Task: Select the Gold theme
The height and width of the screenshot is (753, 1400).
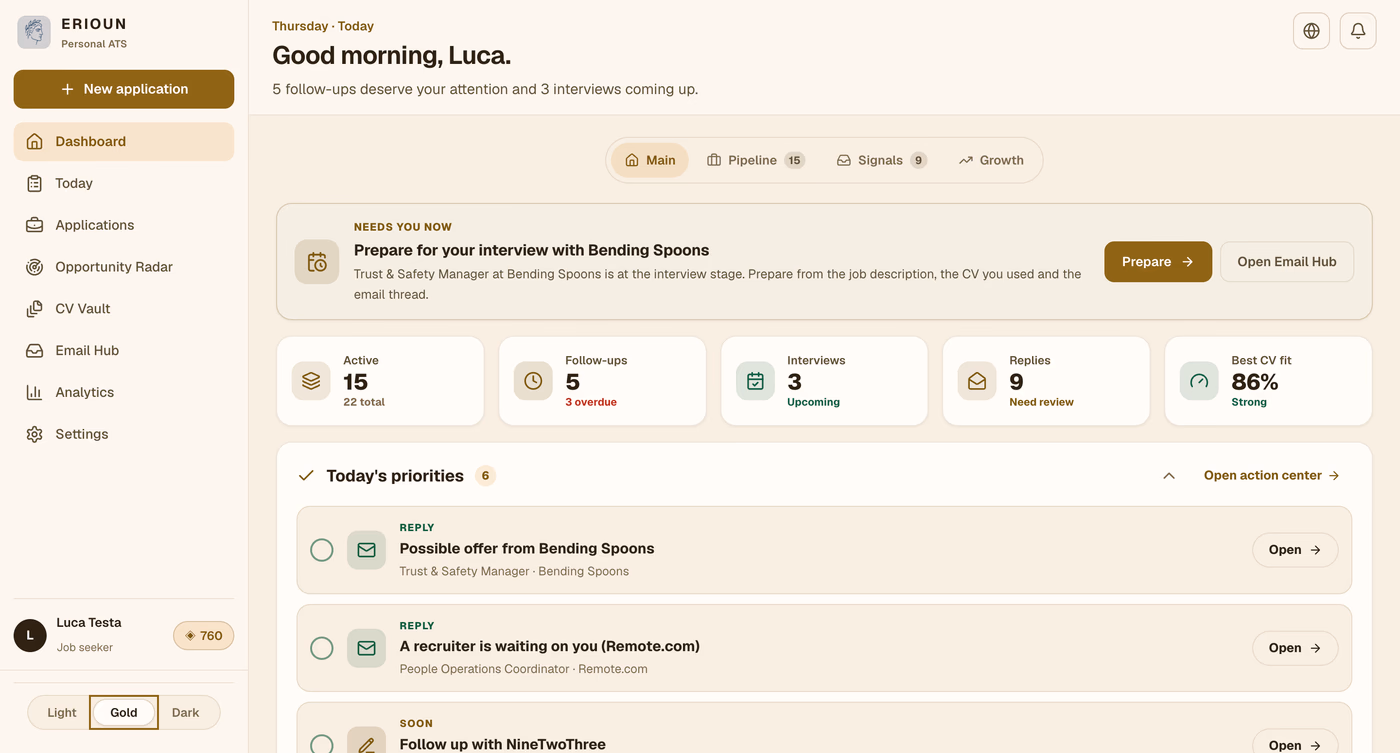Action: (x=124, y=713)
